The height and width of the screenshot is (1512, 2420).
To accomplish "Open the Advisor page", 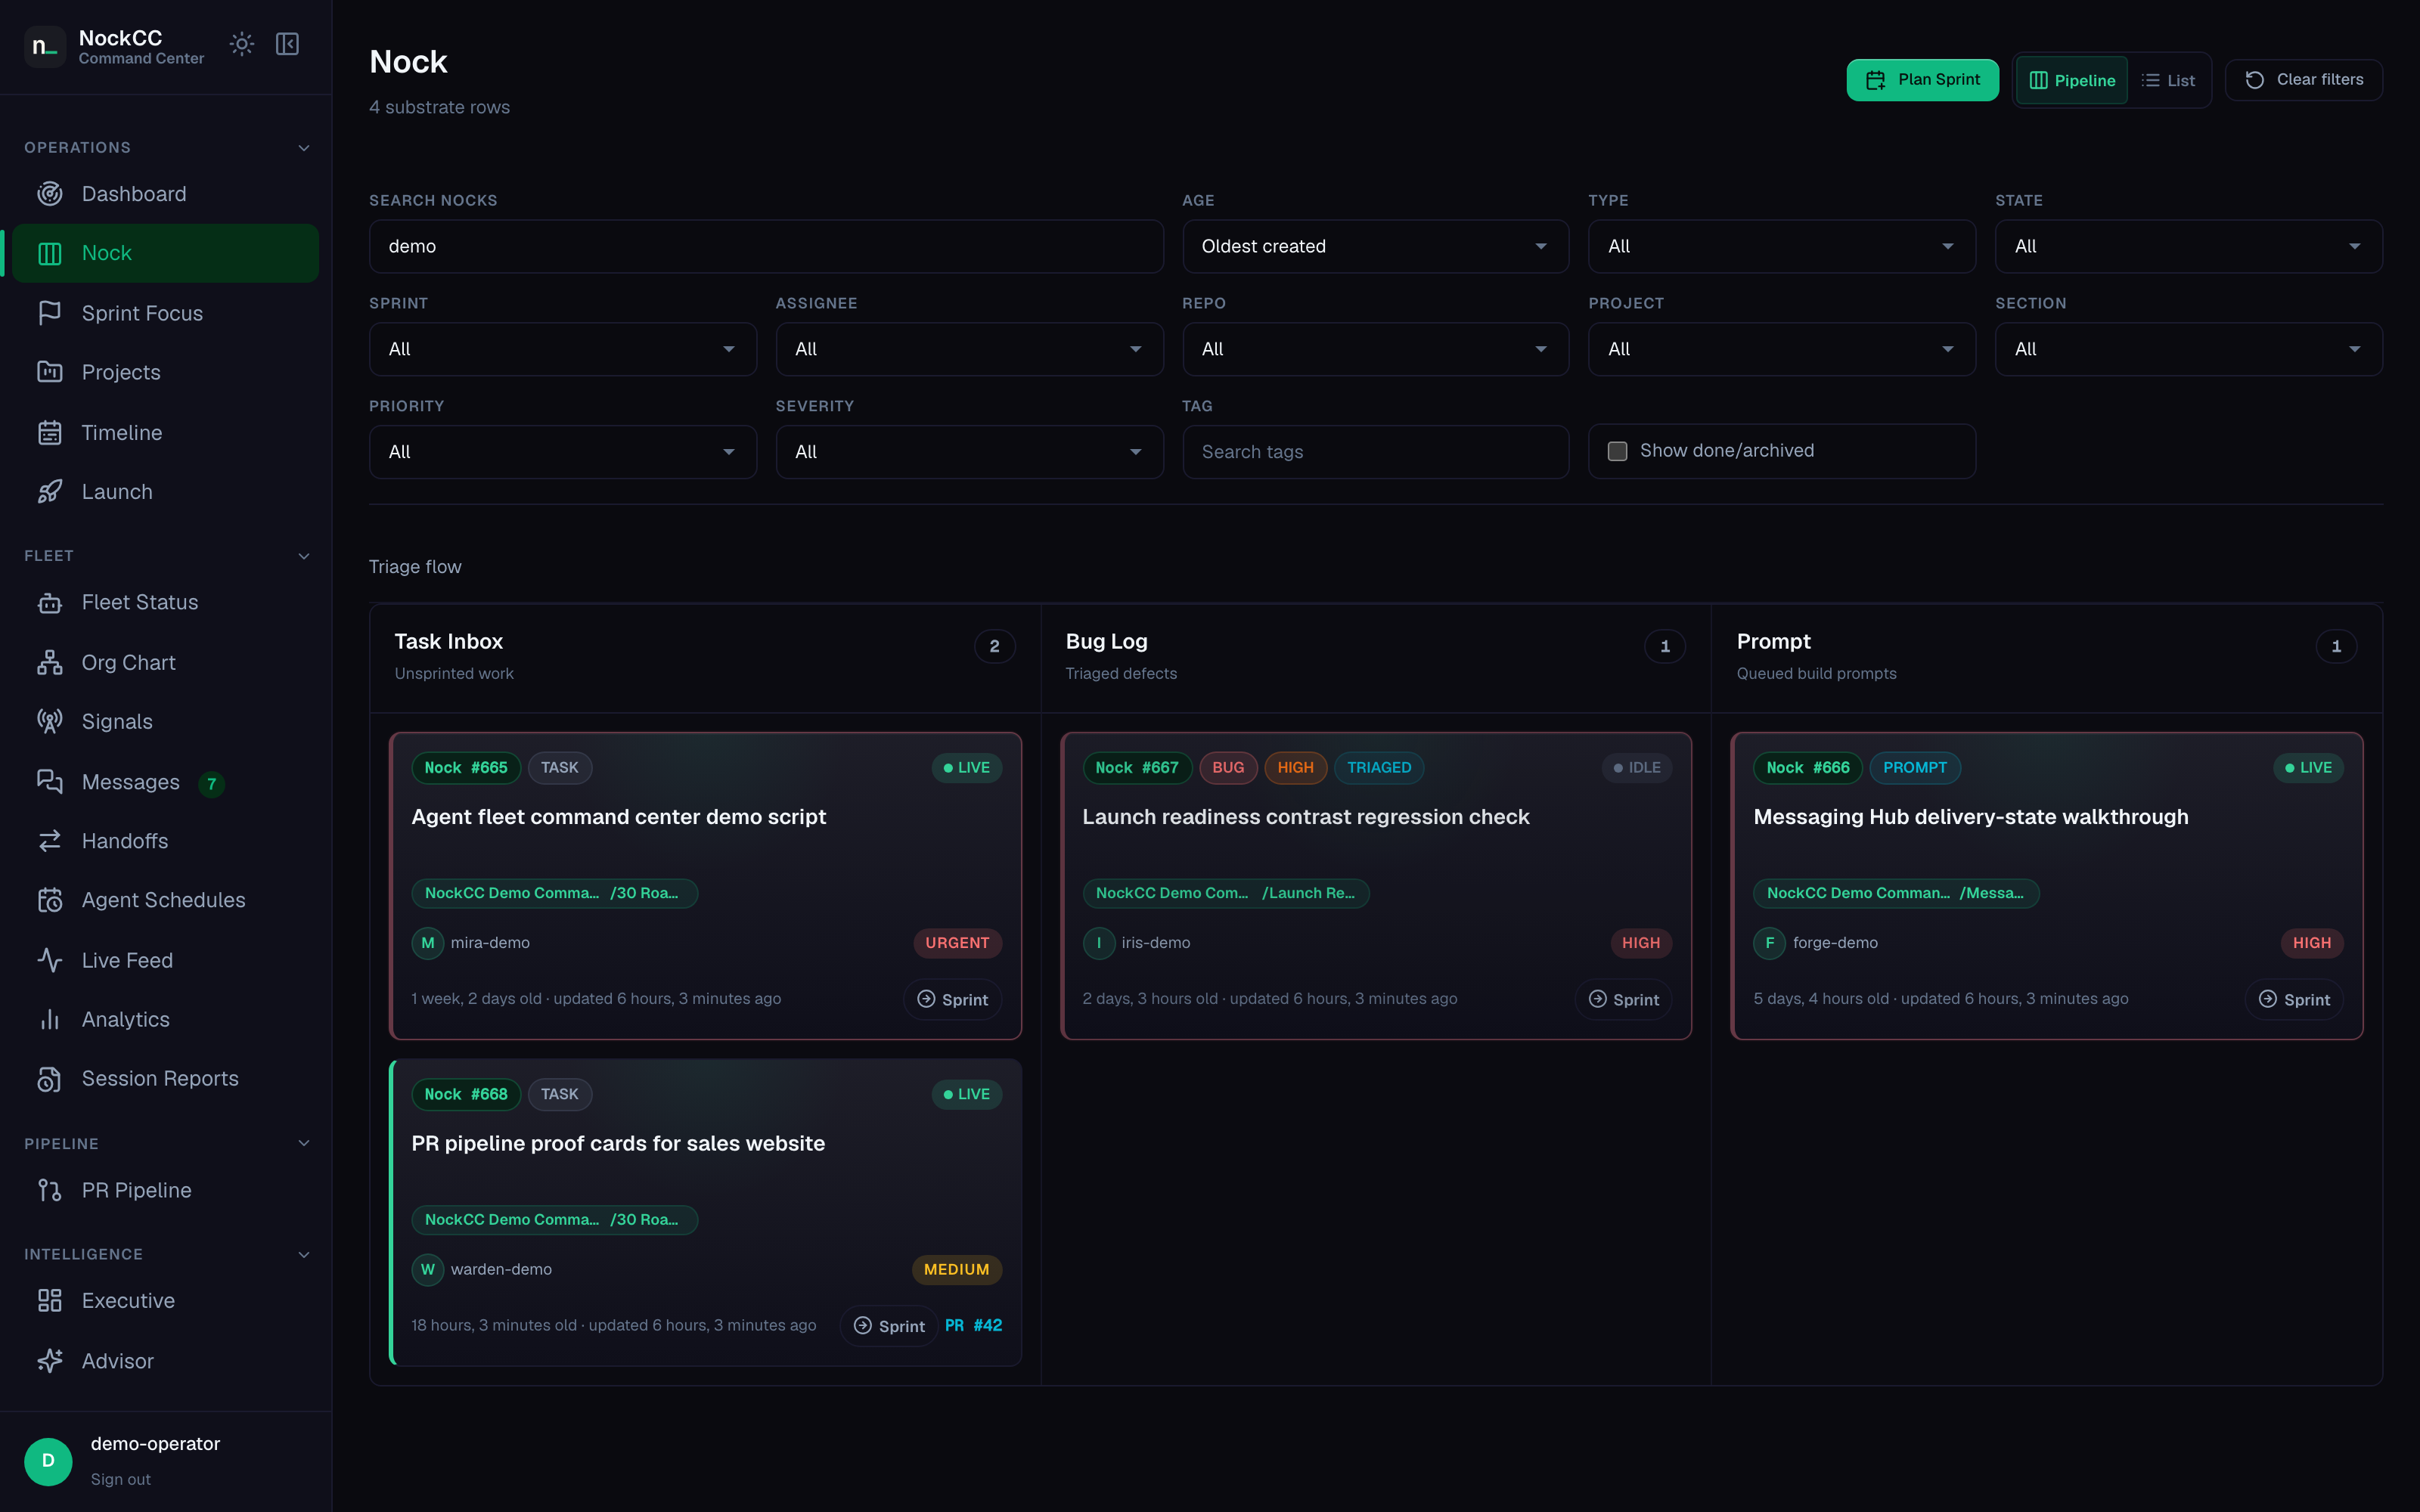I will (x=165, y=1361).
